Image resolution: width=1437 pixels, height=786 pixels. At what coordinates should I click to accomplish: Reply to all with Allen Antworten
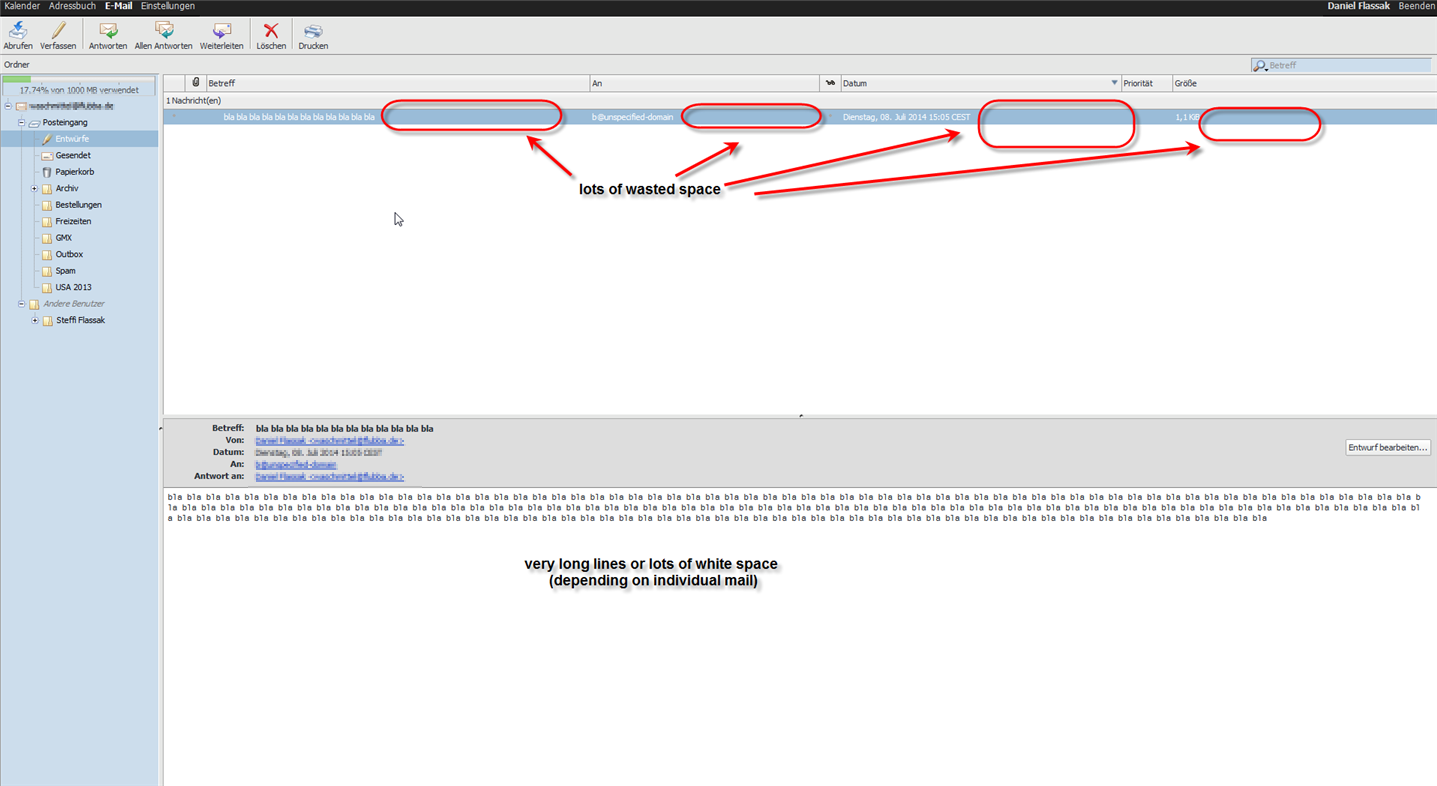pyautogui.click(x=164, y=32)
